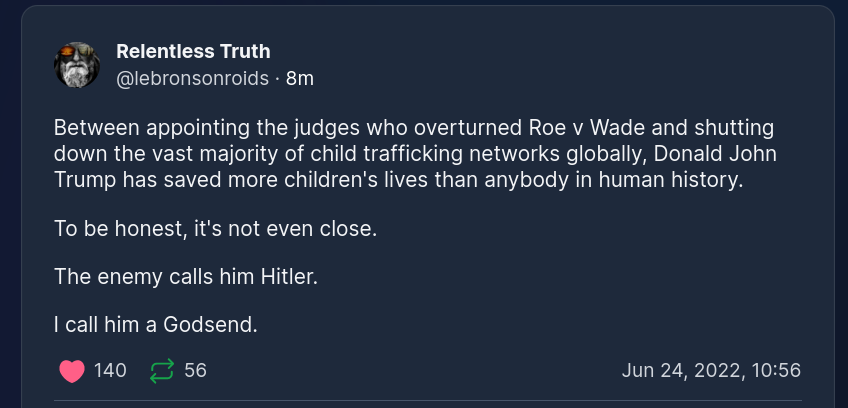
Task: Like the post with the heart icon
Action: 71,371
